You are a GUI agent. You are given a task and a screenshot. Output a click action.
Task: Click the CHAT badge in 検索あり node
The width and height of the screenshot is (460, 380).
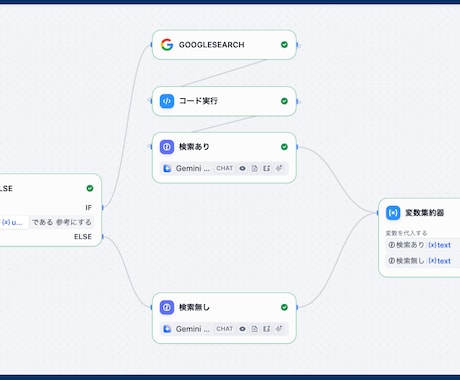(x=224, y=168)
